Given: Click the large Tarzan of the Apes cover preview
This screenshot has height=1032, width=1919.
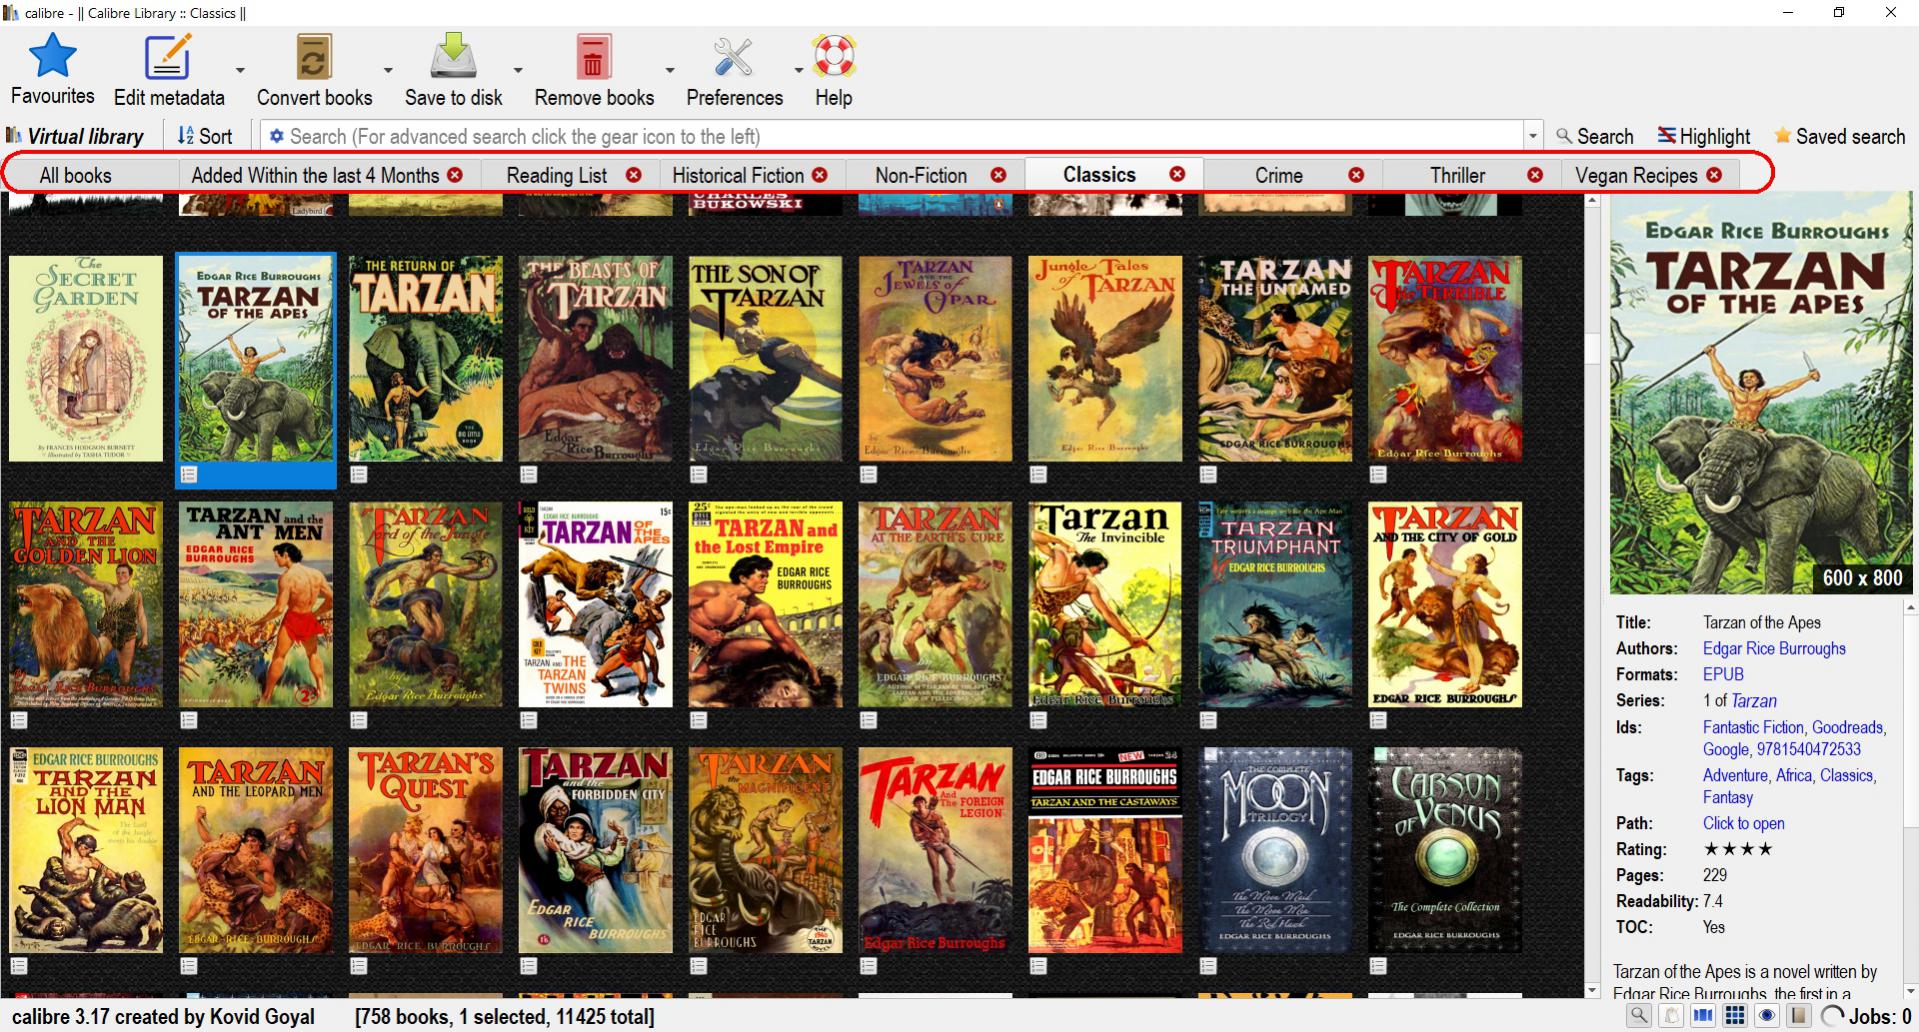Looking at the screenshot, I should click(x=1759, y=395).
